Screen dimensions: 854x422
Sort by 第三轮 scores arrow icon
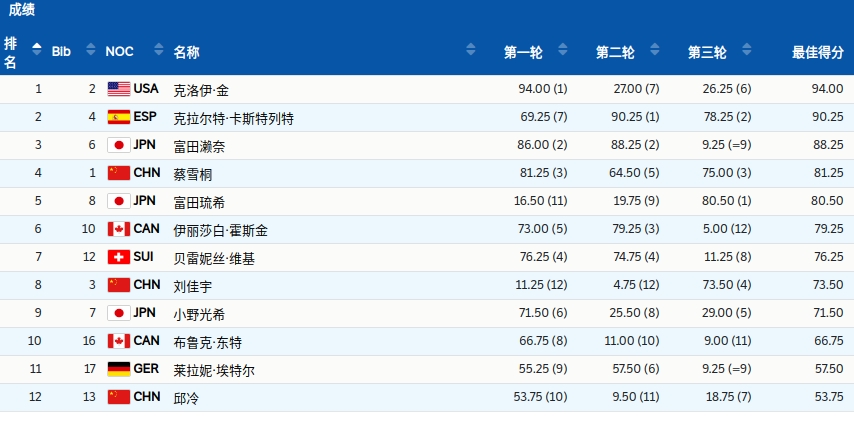pos(747,49)
